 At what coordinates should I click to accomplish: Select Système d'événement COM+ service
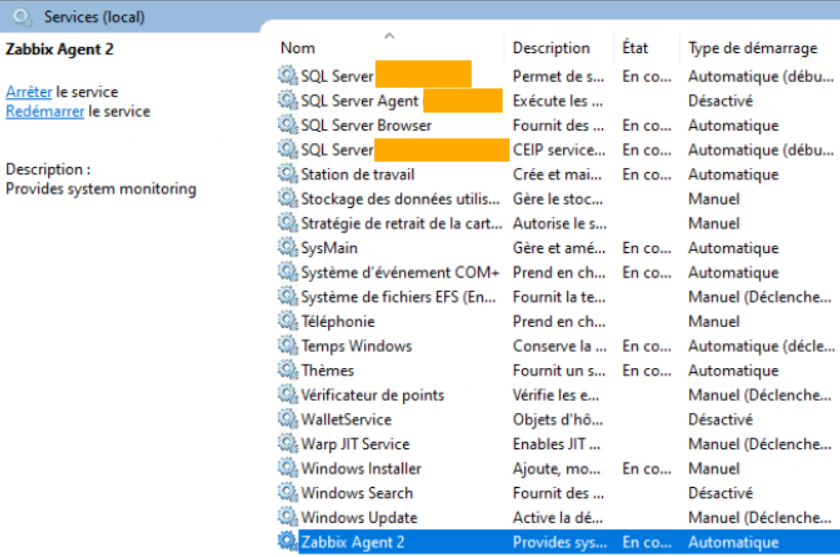(x=400, y=272)
